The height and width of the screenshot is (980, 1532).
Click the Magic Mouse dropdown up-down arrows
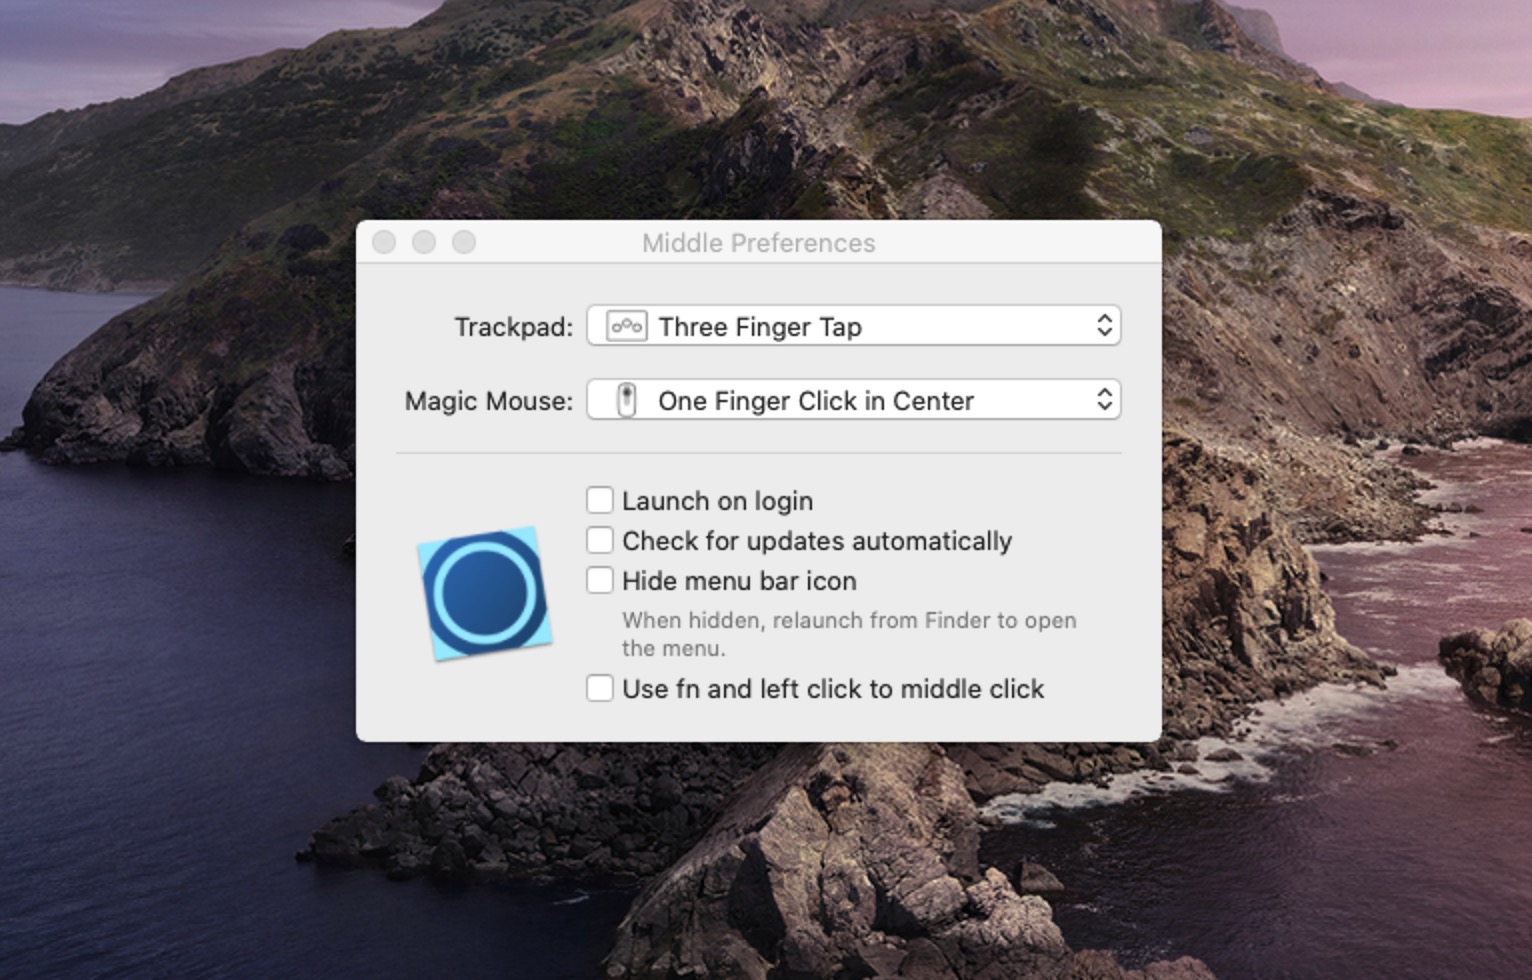[x=1104, y=400]
